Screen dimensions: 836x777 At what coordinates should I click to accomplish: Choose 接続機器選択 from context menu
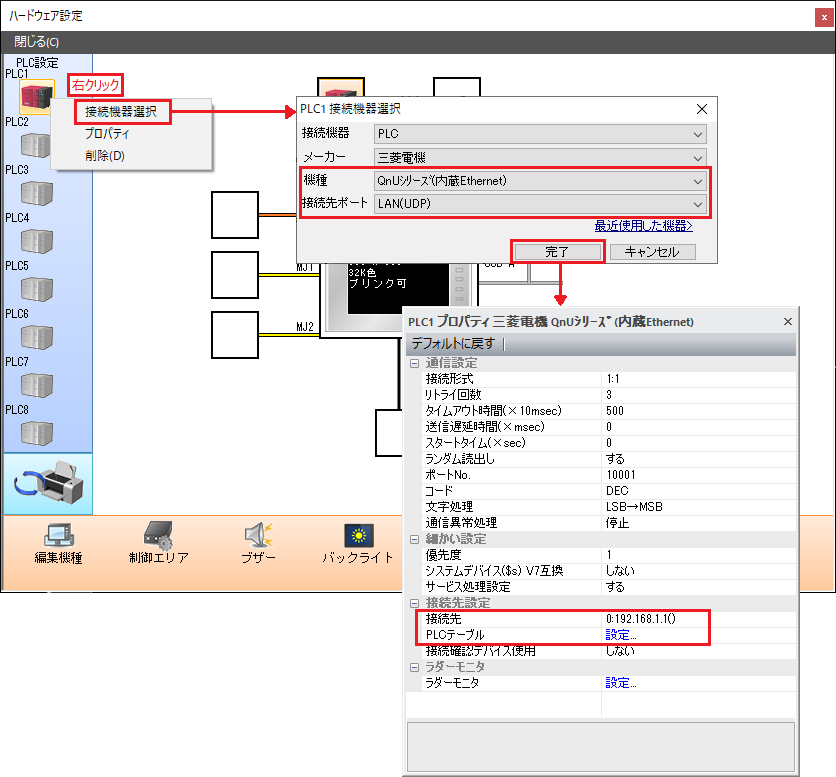121,111
